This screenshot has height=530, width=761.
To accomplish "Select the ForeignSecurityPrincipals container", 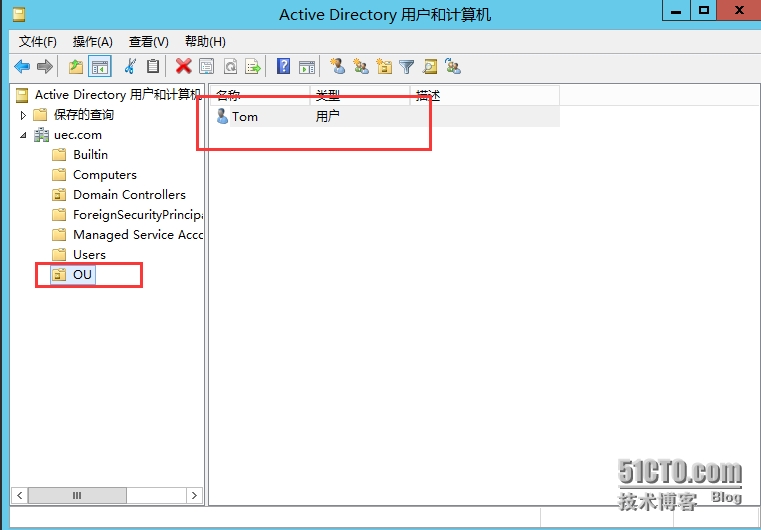I will click(127, 215).
